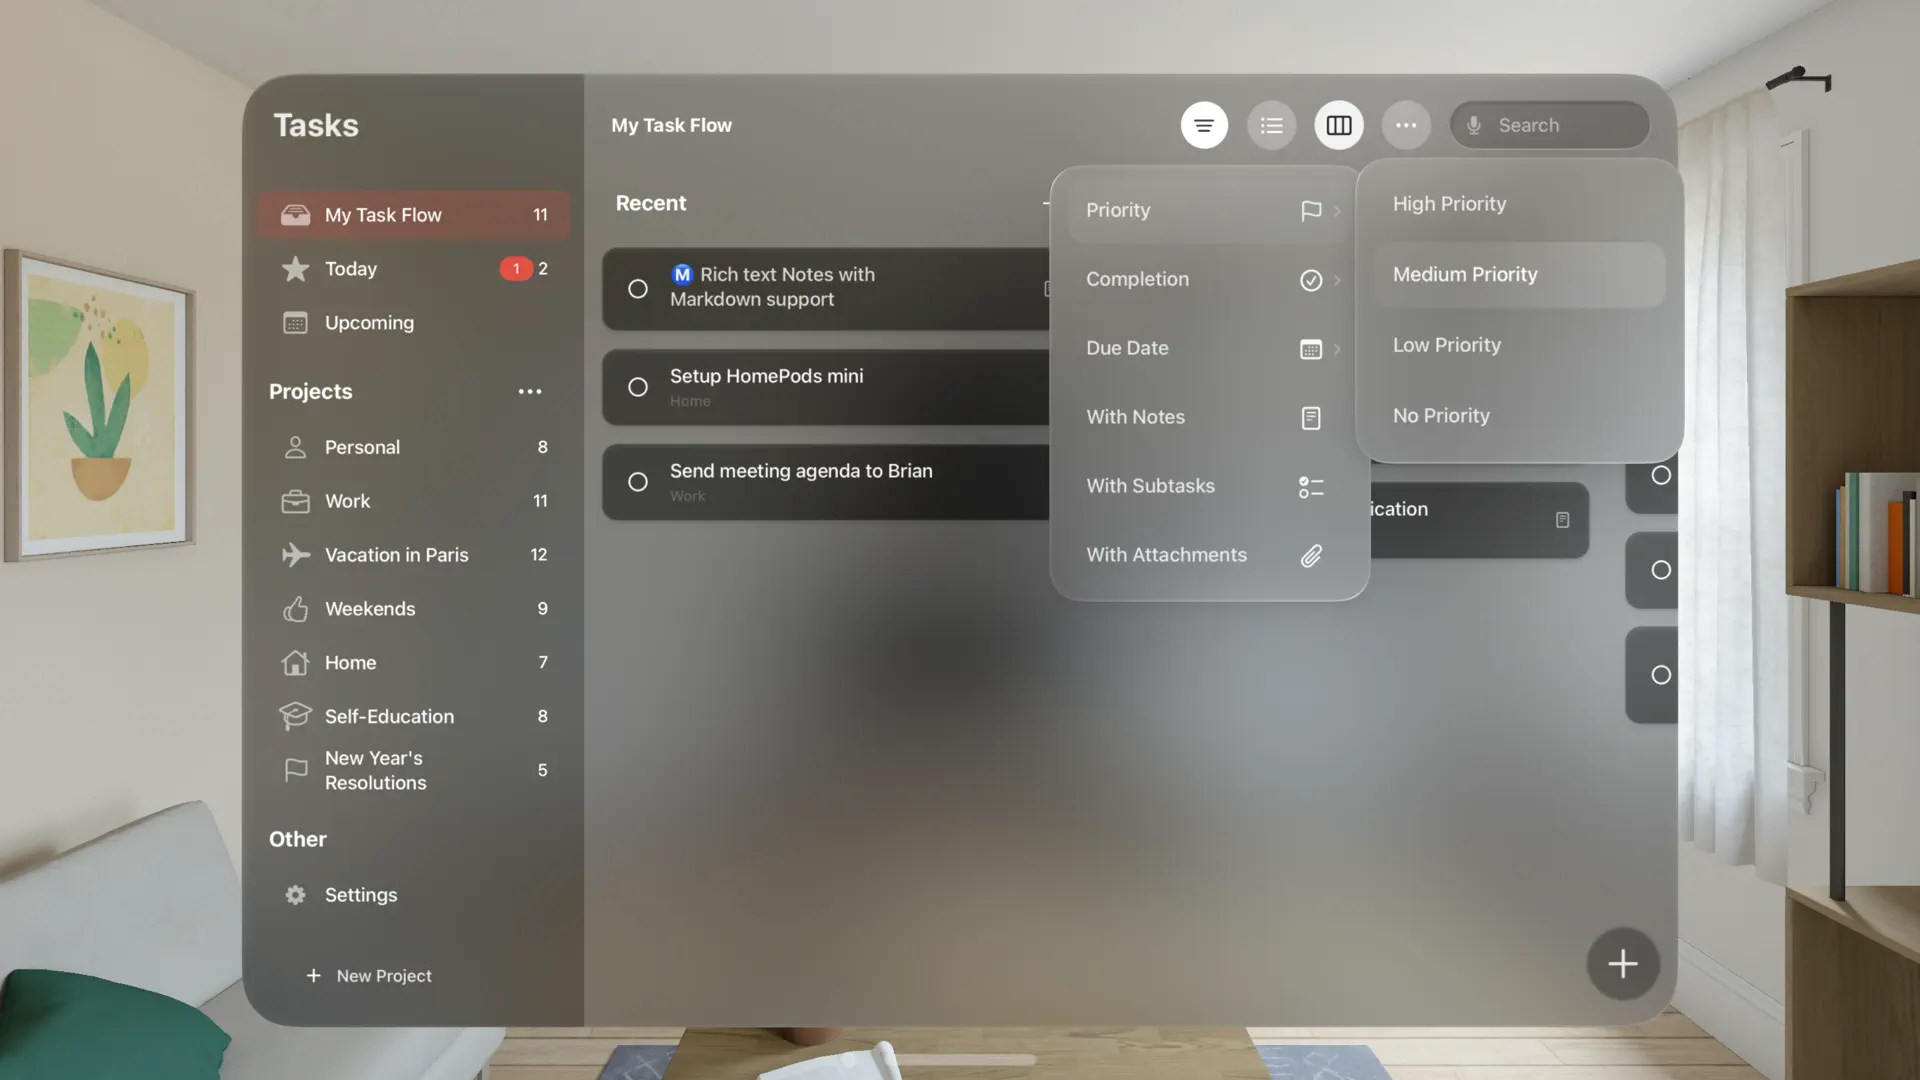The height and width of the screenshot is (1080, 1920).
Task: Open the filter options icon
Action: 1204,125
